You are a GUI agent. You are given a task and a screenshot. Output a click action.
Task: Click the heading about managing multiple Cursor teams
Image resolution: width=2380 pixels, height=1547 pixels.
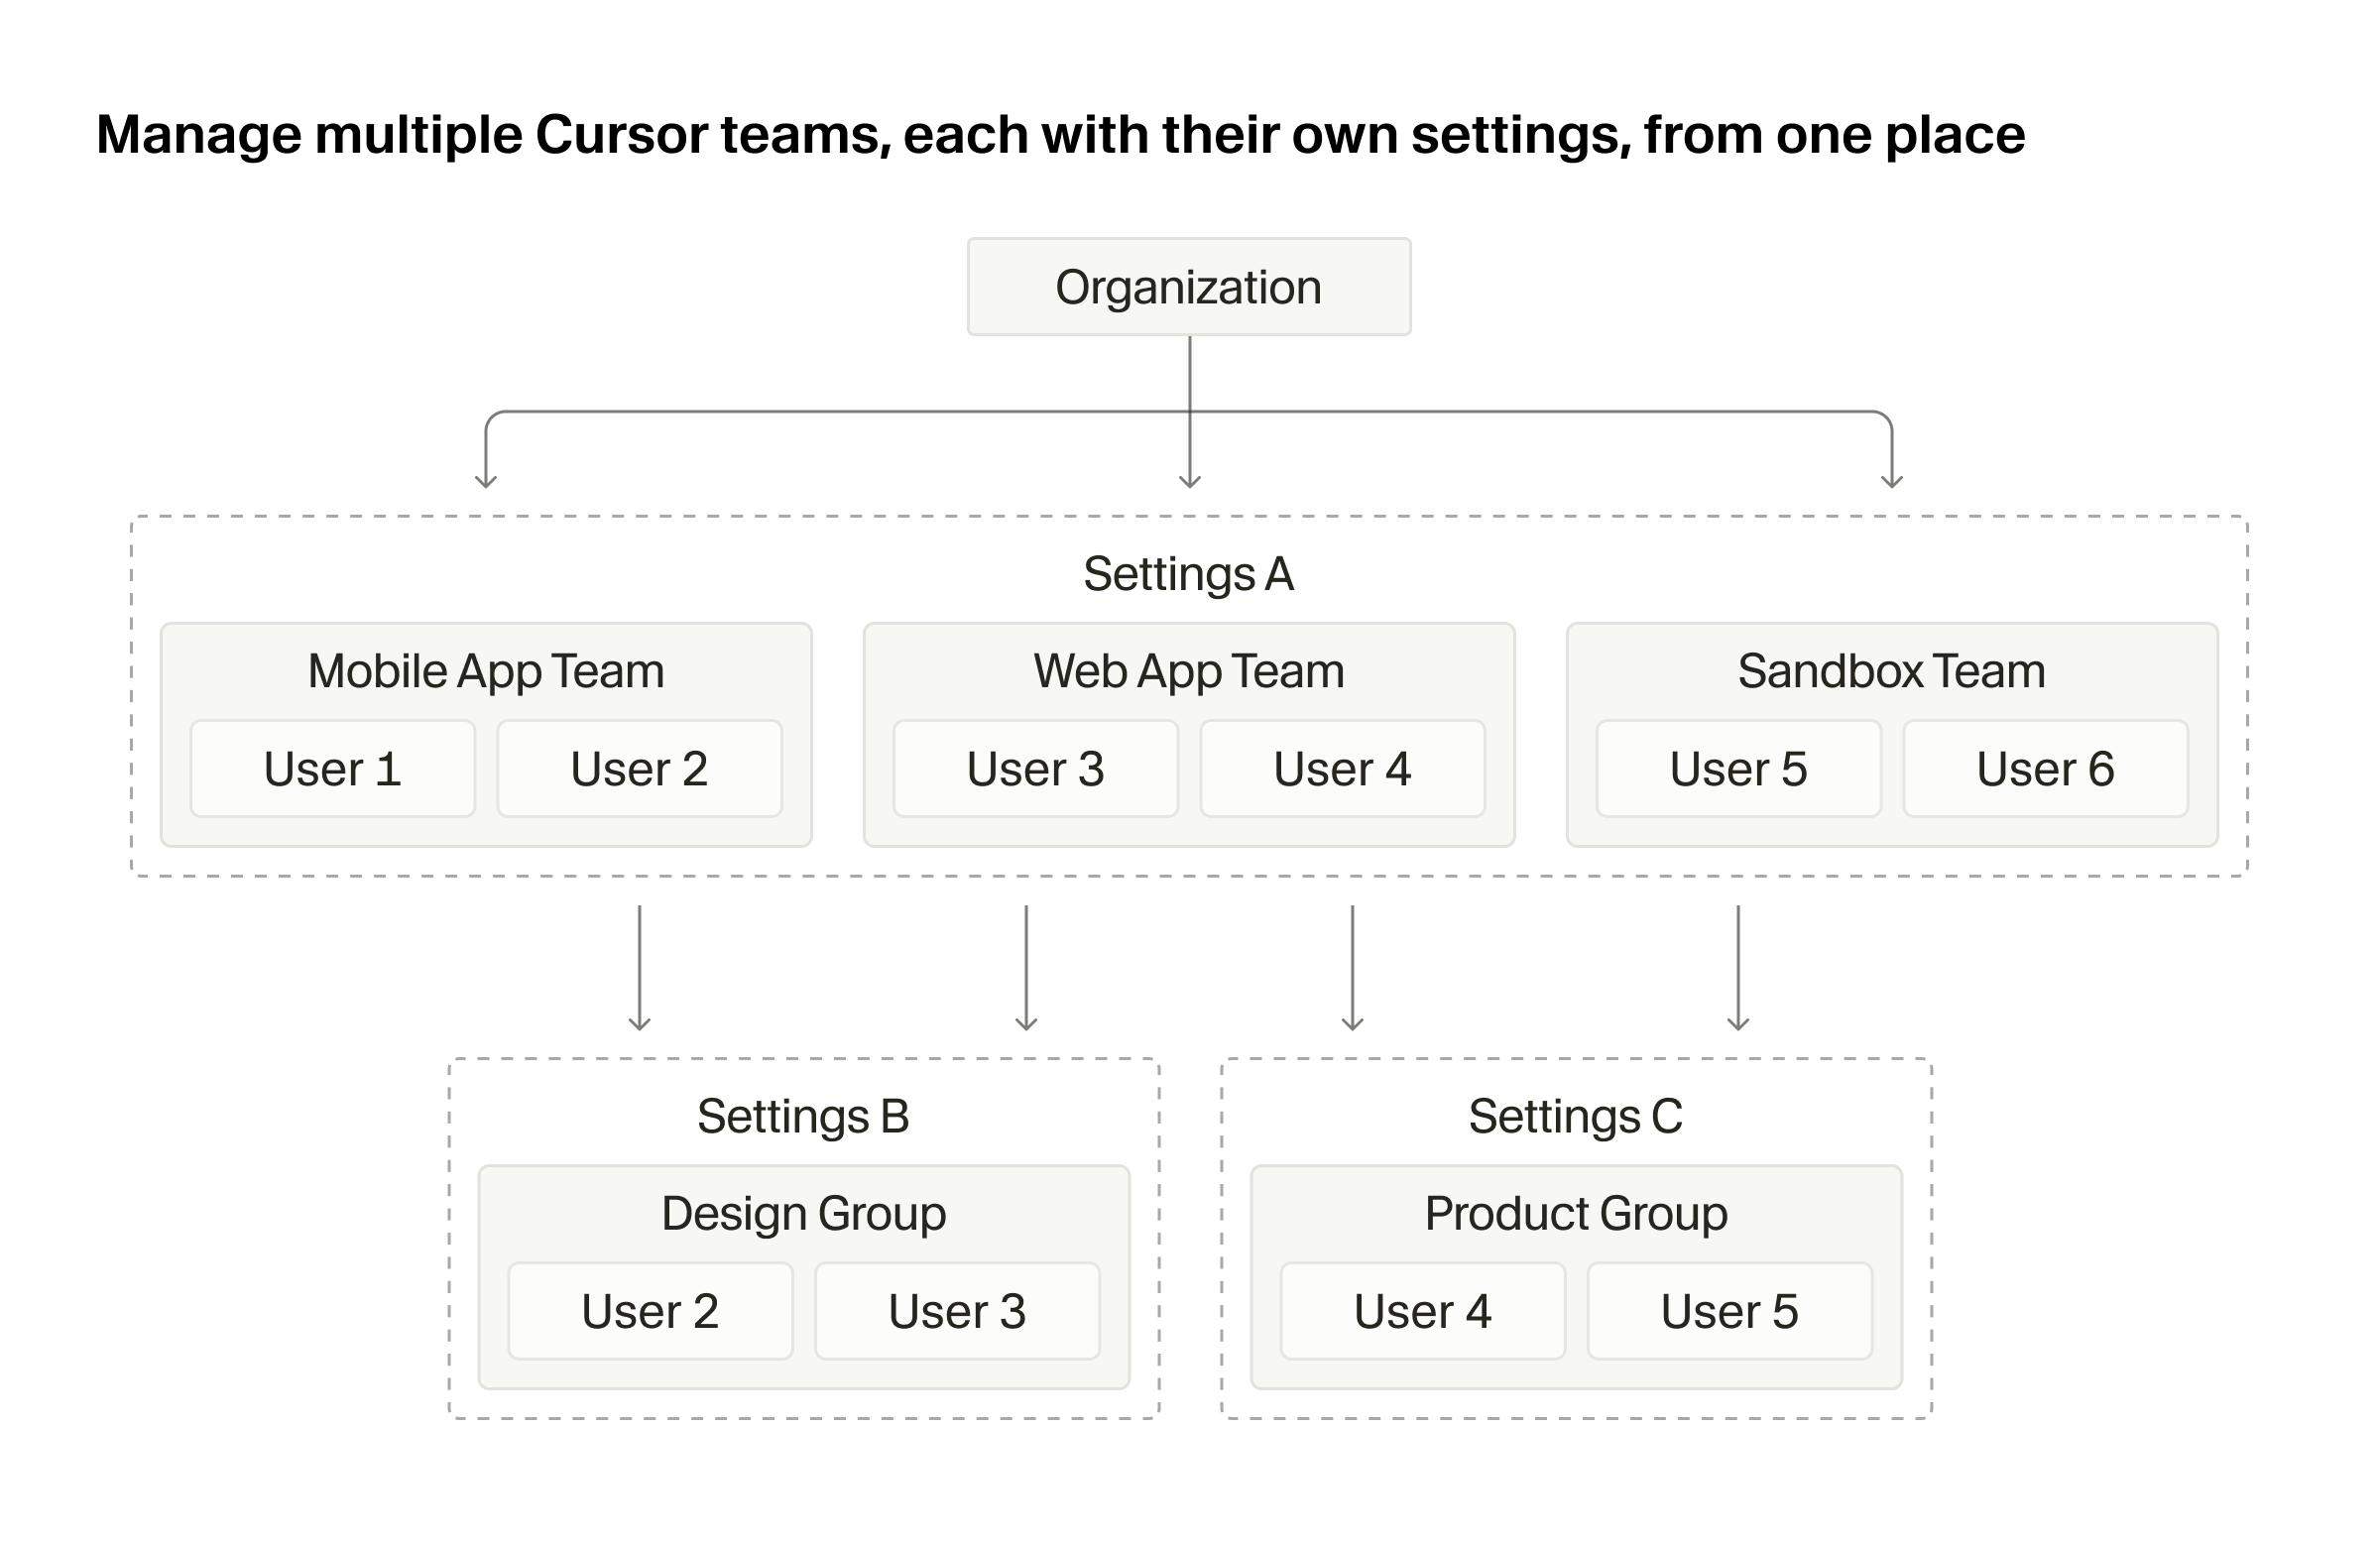(1061, 135)
